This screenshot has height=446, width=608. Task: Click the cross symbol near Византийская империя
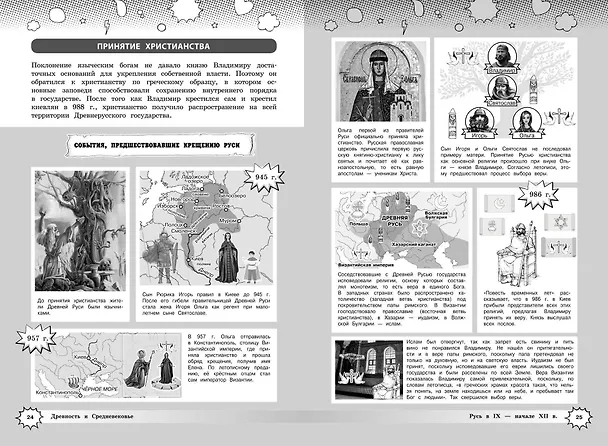(361, 254)
